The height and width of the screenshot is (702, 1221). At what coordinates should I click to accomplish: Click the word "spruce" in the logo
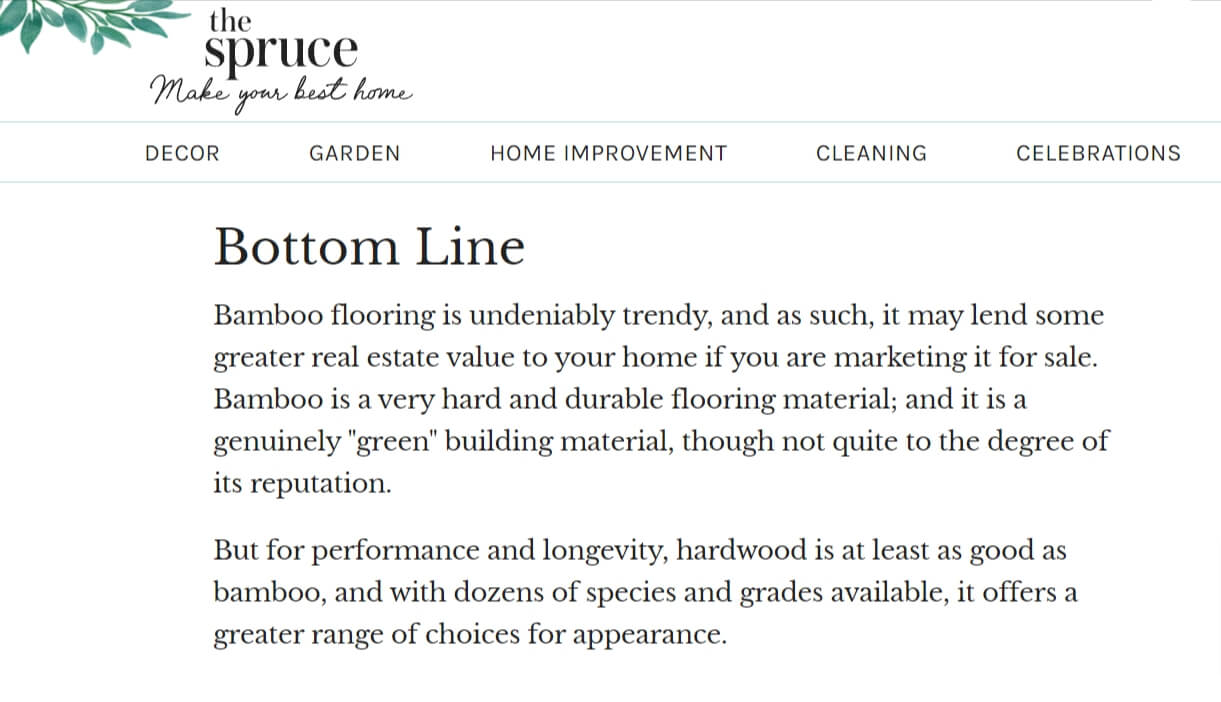pyautogui.click(x=281, y=51)
